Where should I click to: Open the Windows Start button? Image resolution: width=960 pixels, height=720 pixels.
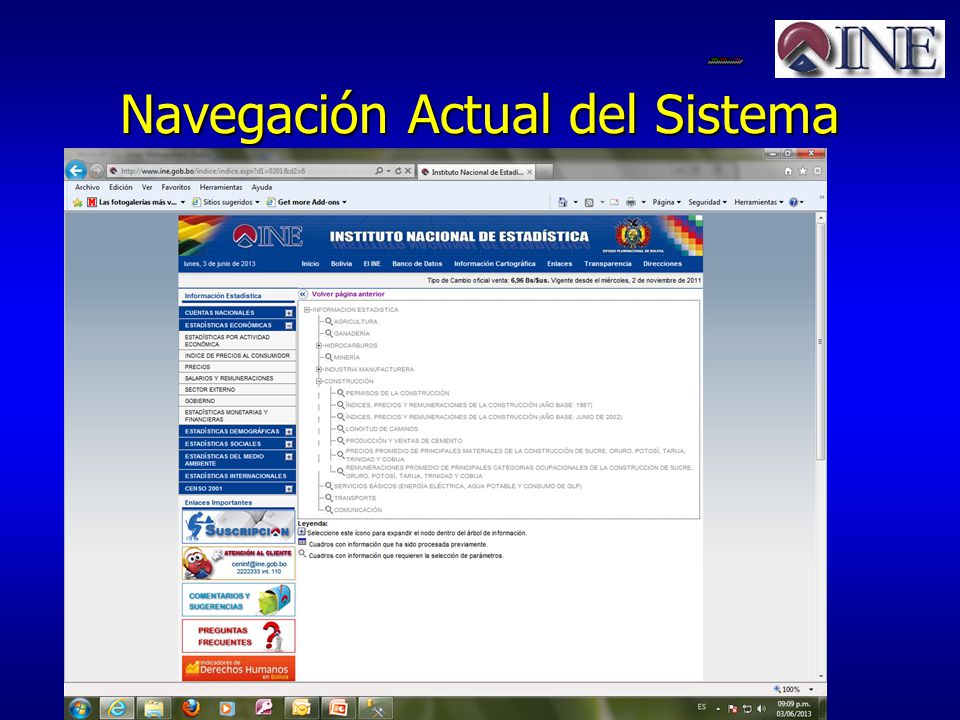click(x=80, y=708)
